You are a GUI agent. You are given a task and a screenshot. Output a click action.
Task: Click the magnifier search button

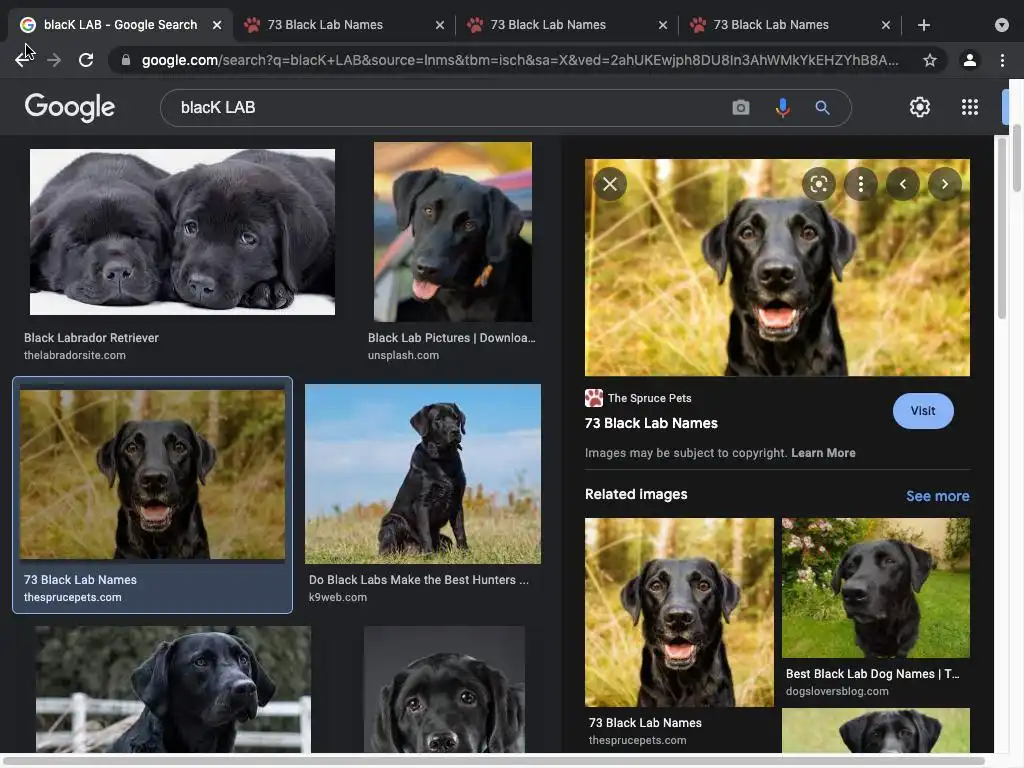pyautogui.click(x=822, y=107)
